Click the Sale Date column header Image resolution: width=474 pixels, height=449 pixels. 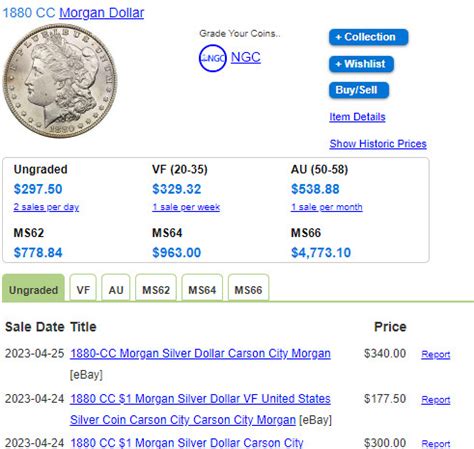(35, 327)
